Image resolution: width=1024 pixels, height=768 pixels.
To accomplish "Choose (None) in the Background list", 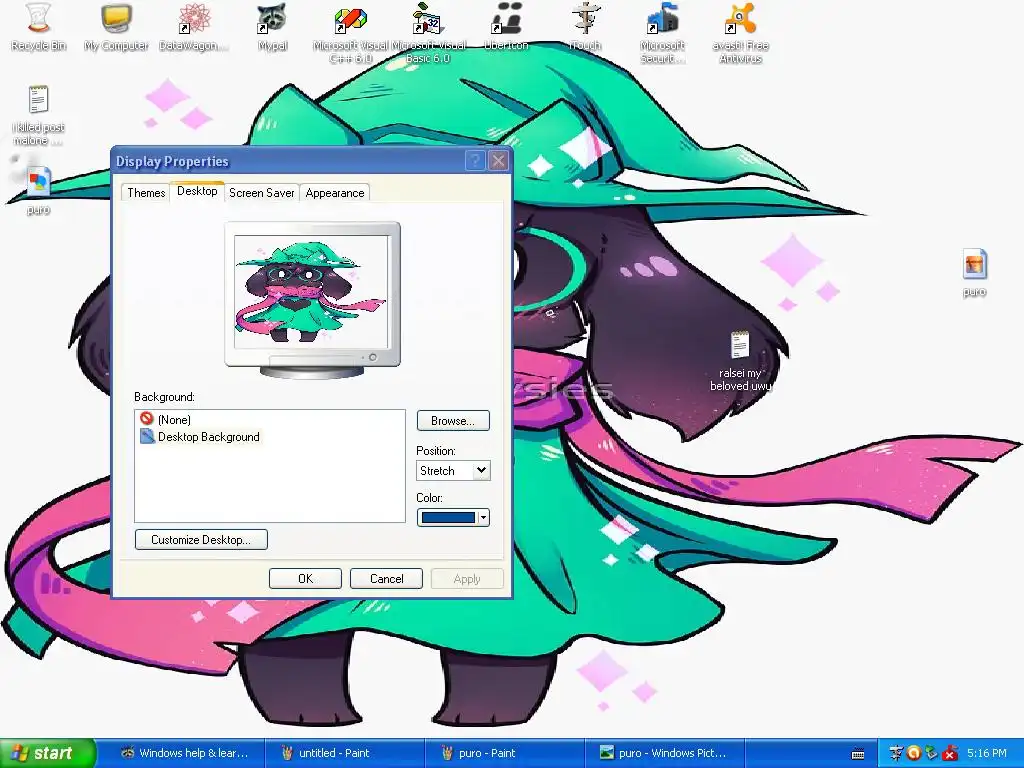I will [x=174, y=419].
